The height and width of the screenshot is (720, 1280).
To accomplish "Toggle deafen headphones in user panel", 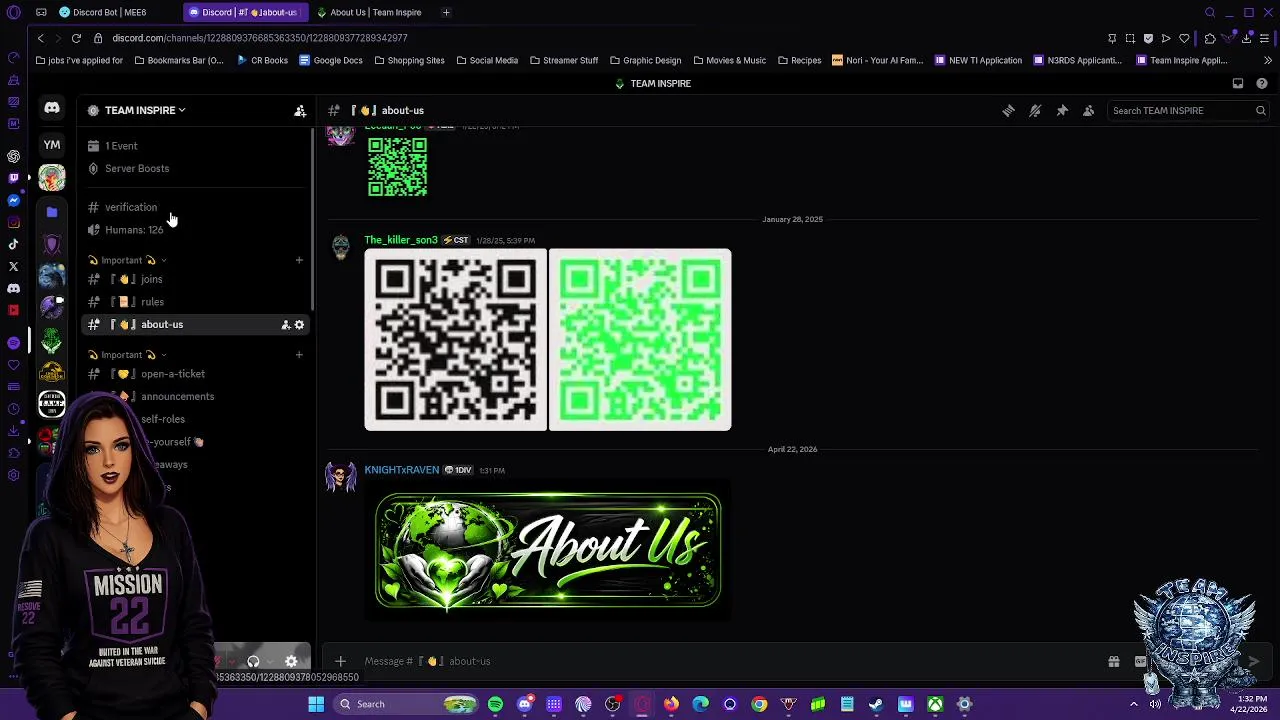I will pyautogui.click(x=253, y=661).
